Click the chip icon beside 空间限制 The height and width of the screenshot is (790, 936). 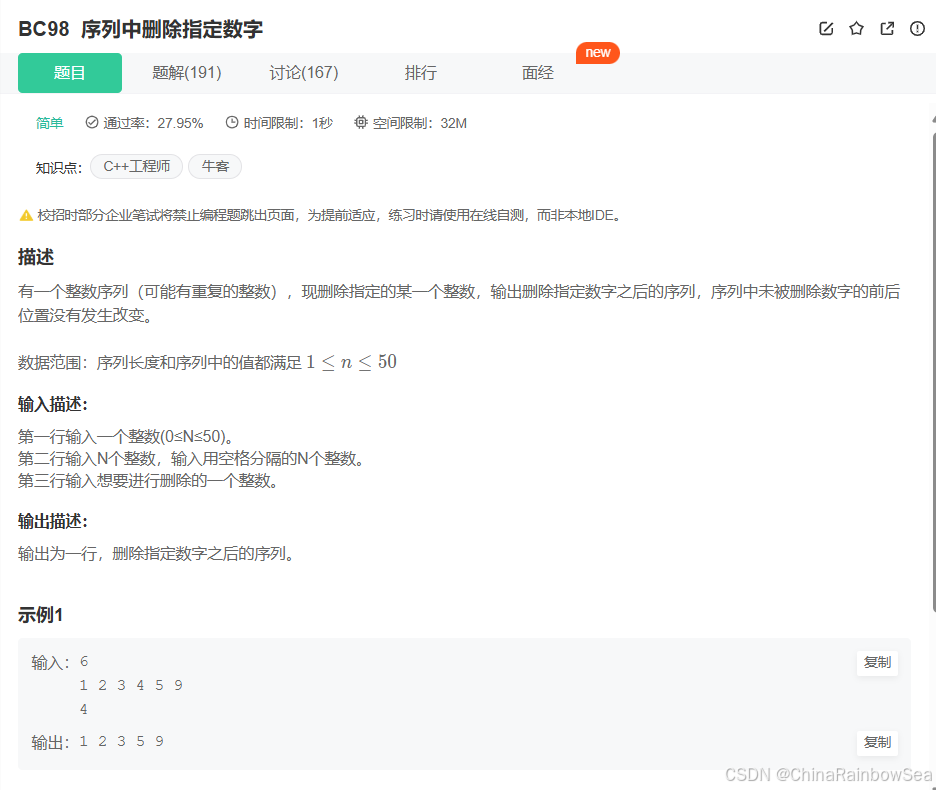pos(361,123)
